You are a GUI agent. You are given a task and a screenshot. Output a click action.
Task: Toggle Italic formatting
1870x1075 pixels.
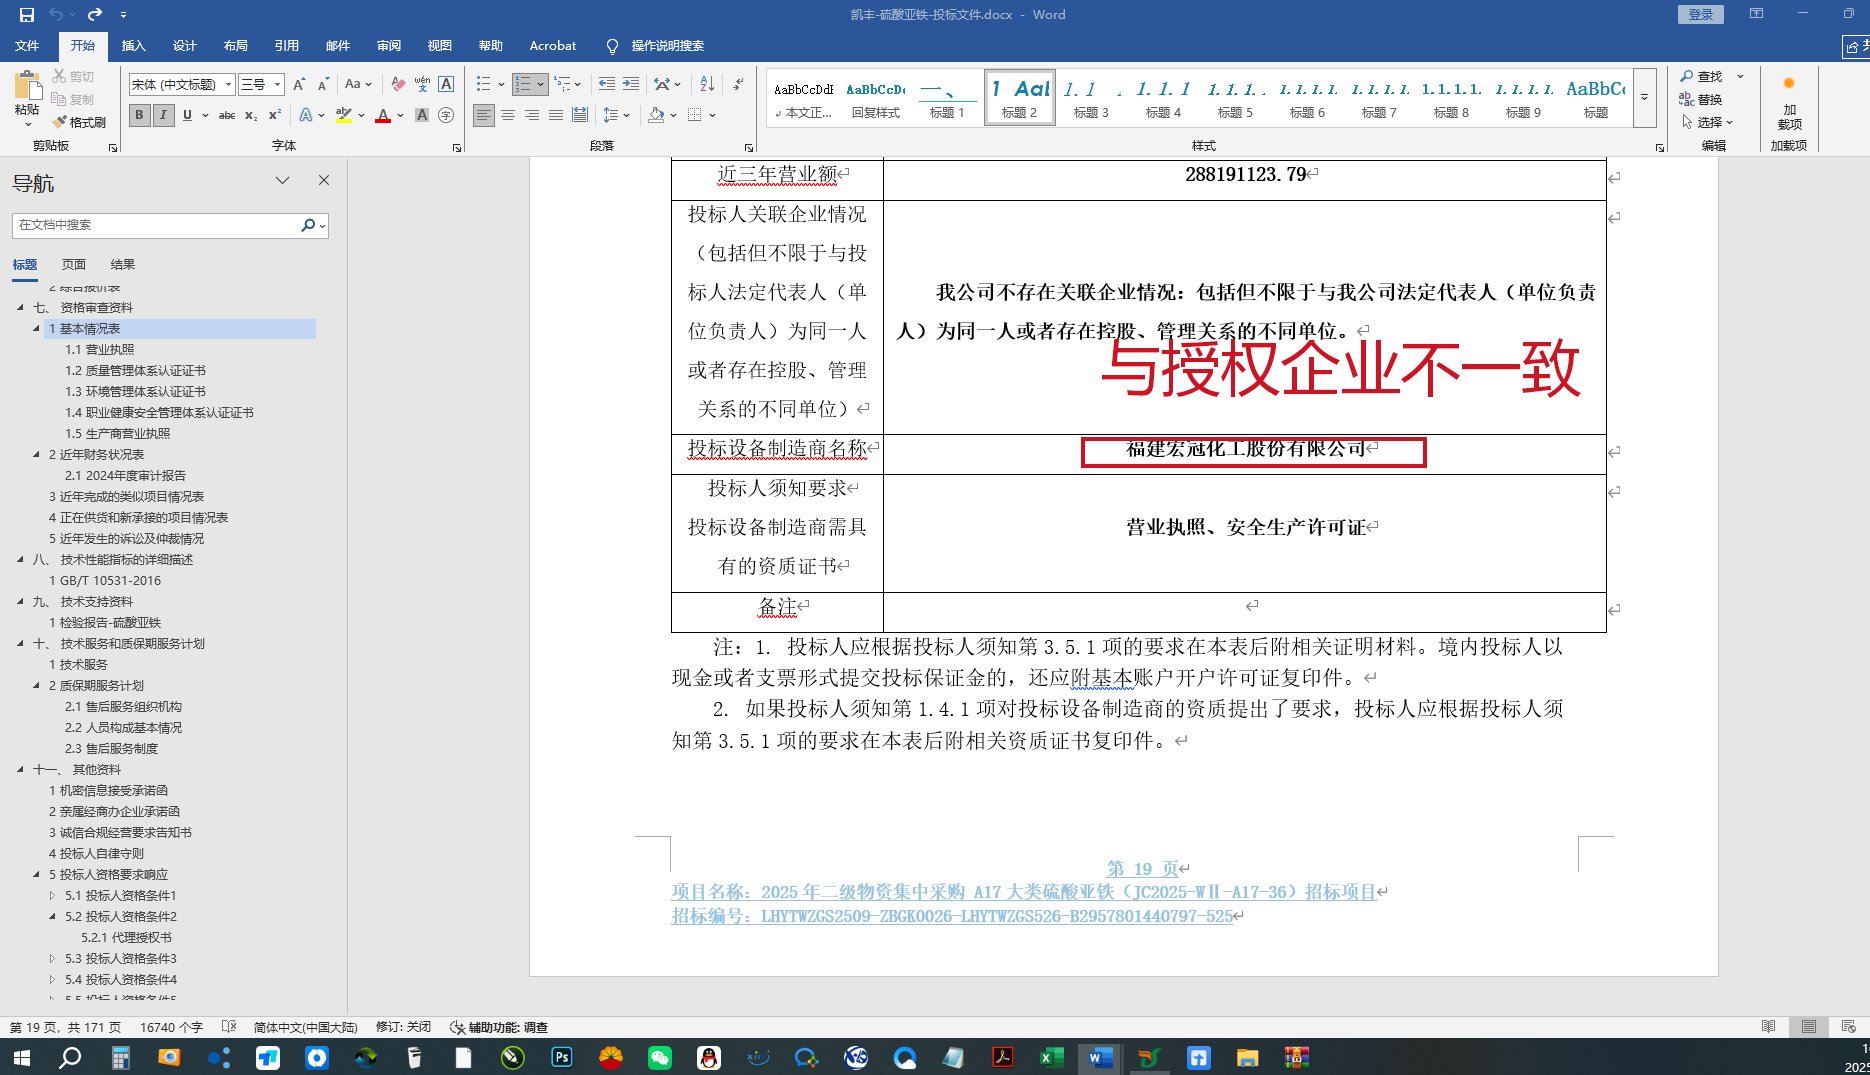pyautogui.click(x=163, y=116)
